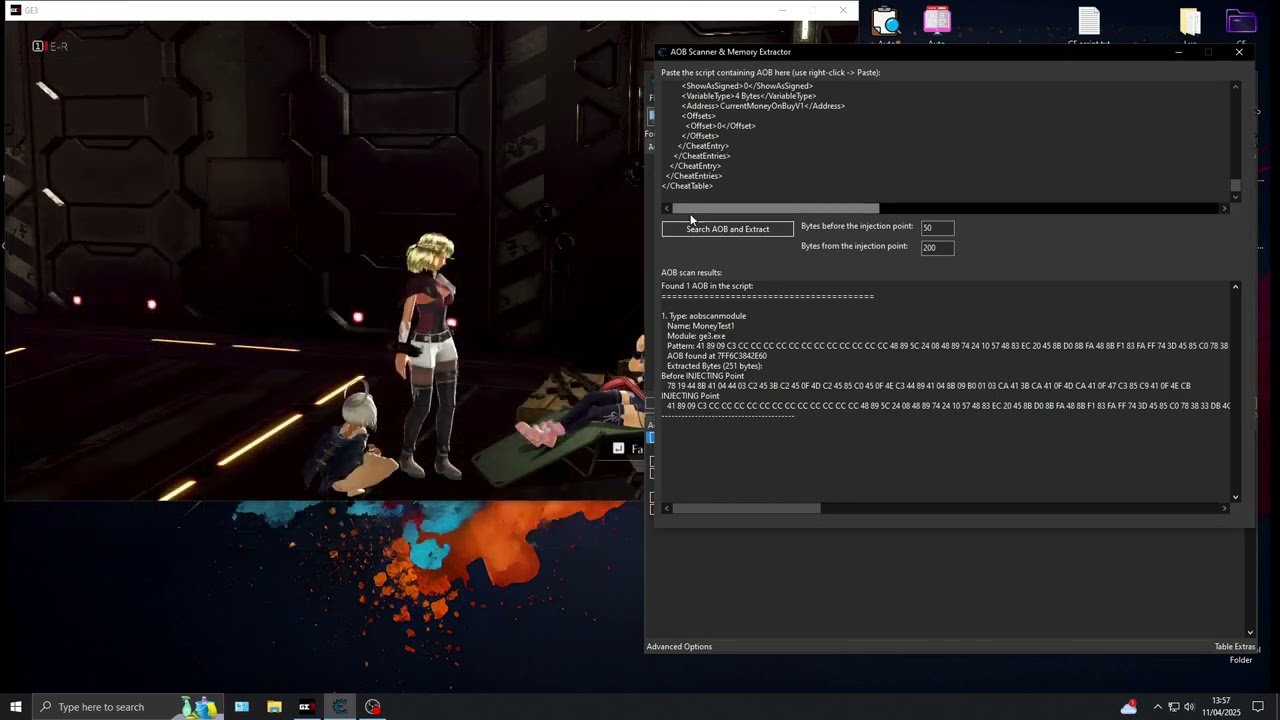Click the script box scroll-right arrow
The height and width of the screenshot is (720, 1280).
tap(1223, 208)
